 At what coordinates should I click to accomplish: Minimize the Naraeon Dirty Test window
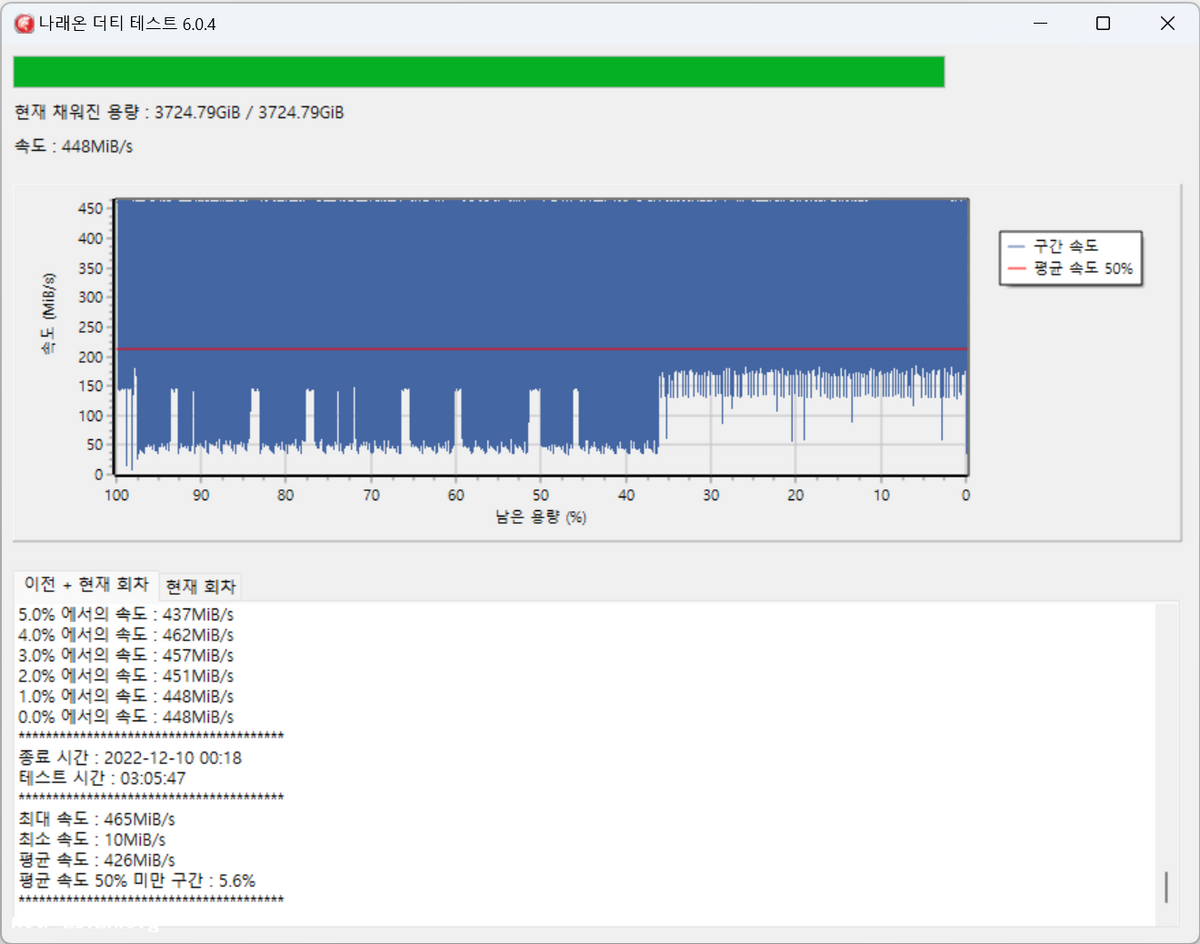(1040, 24)
